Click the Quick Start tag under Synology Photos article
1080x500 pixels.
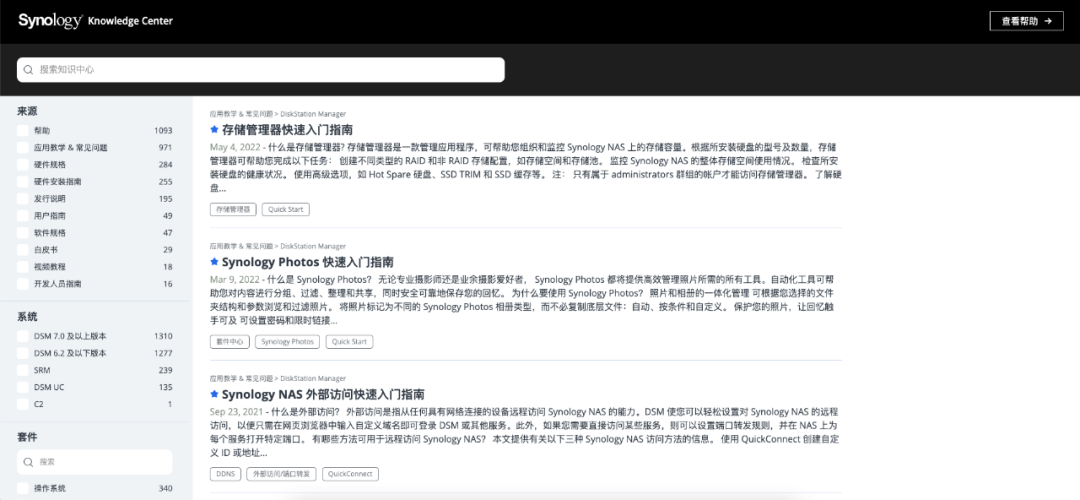click(349, 342)
